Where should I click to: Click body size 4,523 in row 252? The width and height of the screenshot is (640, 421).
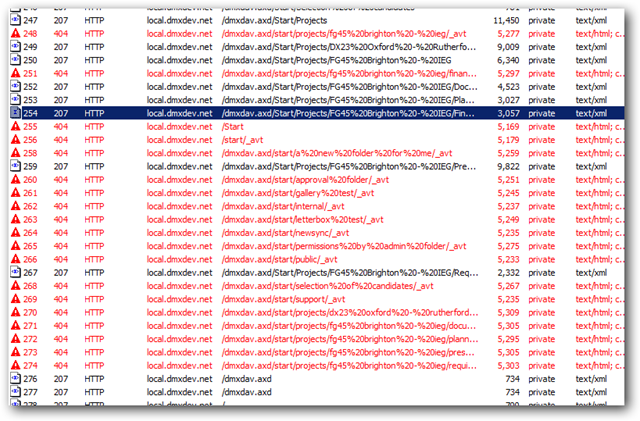click(508, 87)
